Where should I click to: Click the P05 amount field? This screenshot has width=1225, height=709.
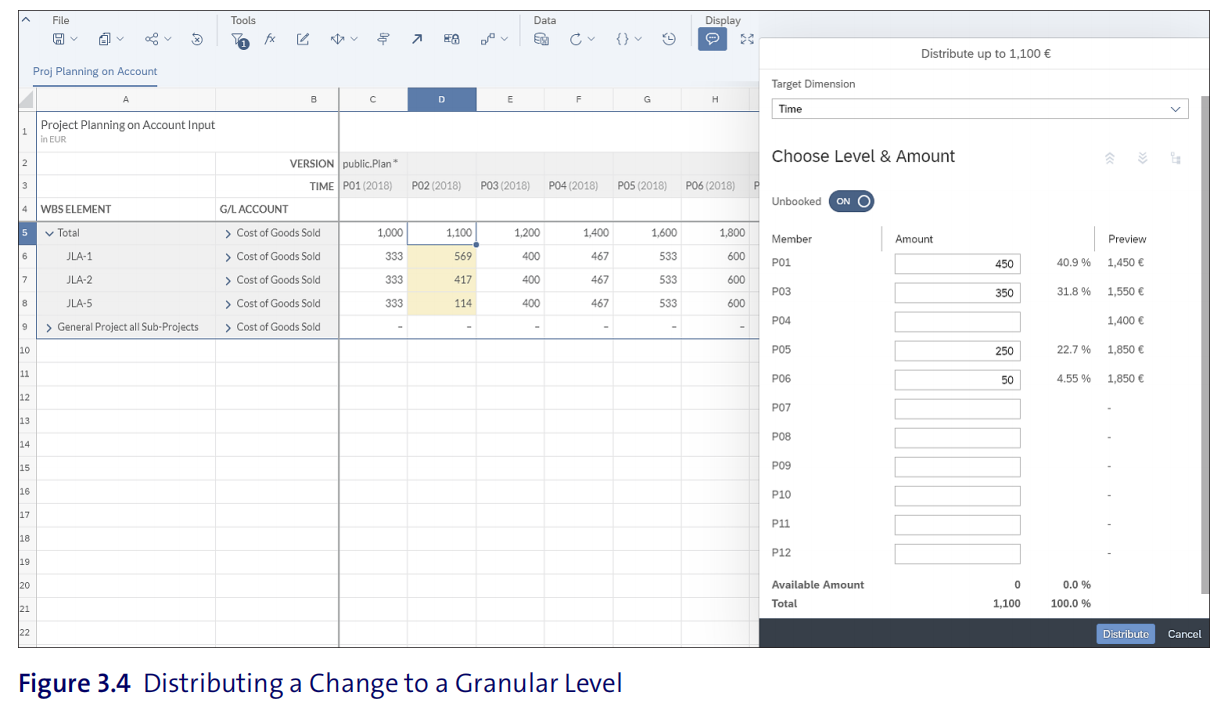pyautogui.click(x=957, y=351)
